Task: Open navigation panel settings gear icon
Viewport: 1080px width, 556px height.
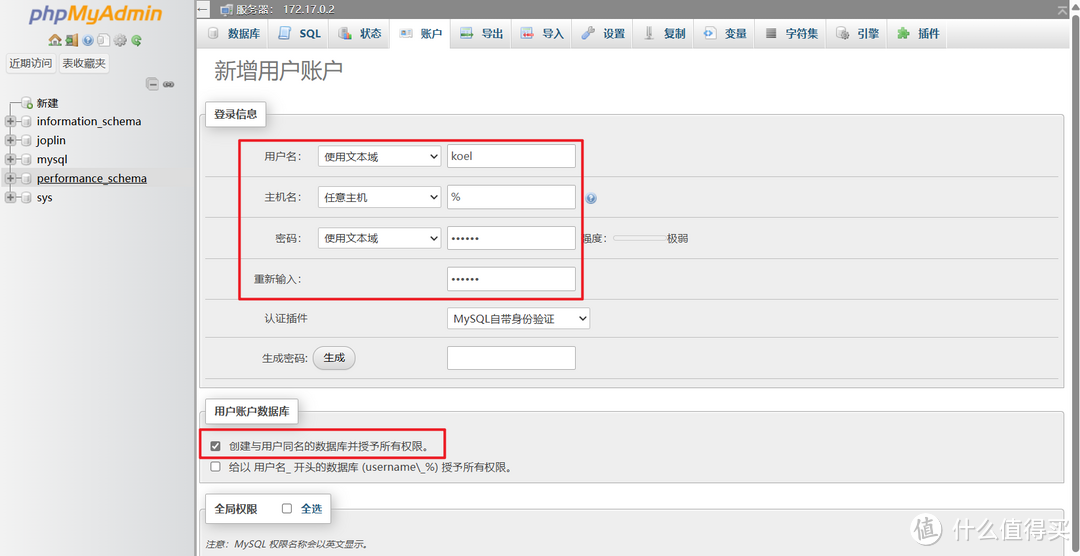Action: point(120,40)
